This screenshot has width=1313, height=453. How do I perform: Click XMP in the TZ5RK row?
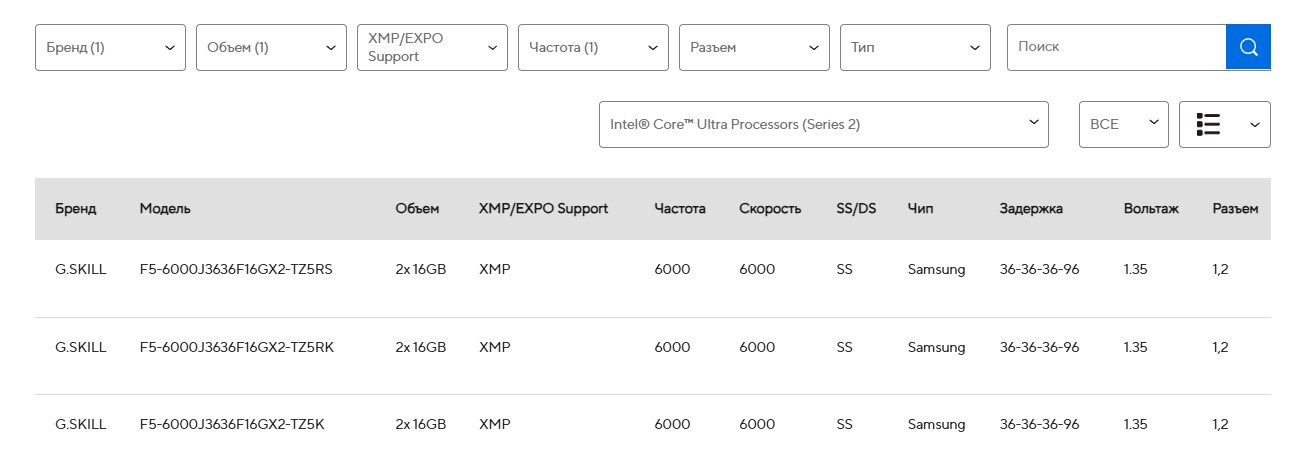[495, 347]
